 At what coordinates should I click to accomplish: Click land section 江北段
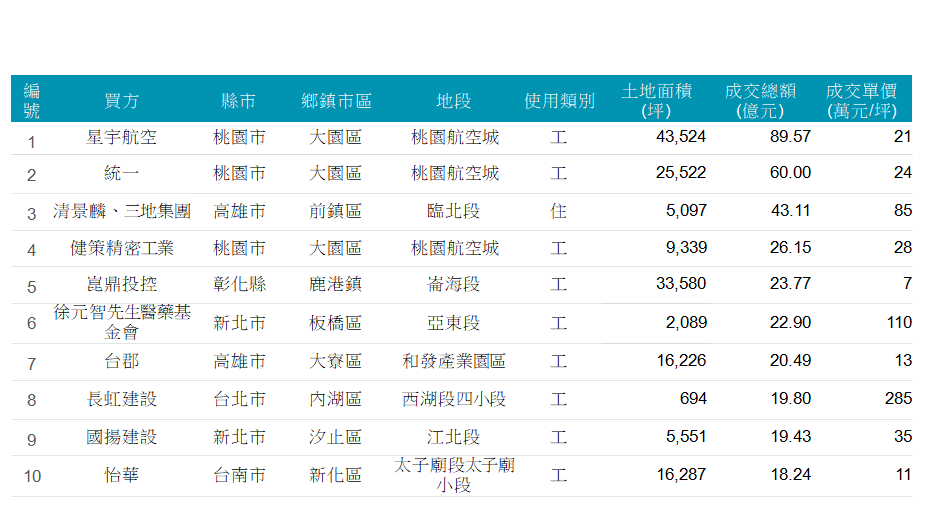tap(454, 437)
